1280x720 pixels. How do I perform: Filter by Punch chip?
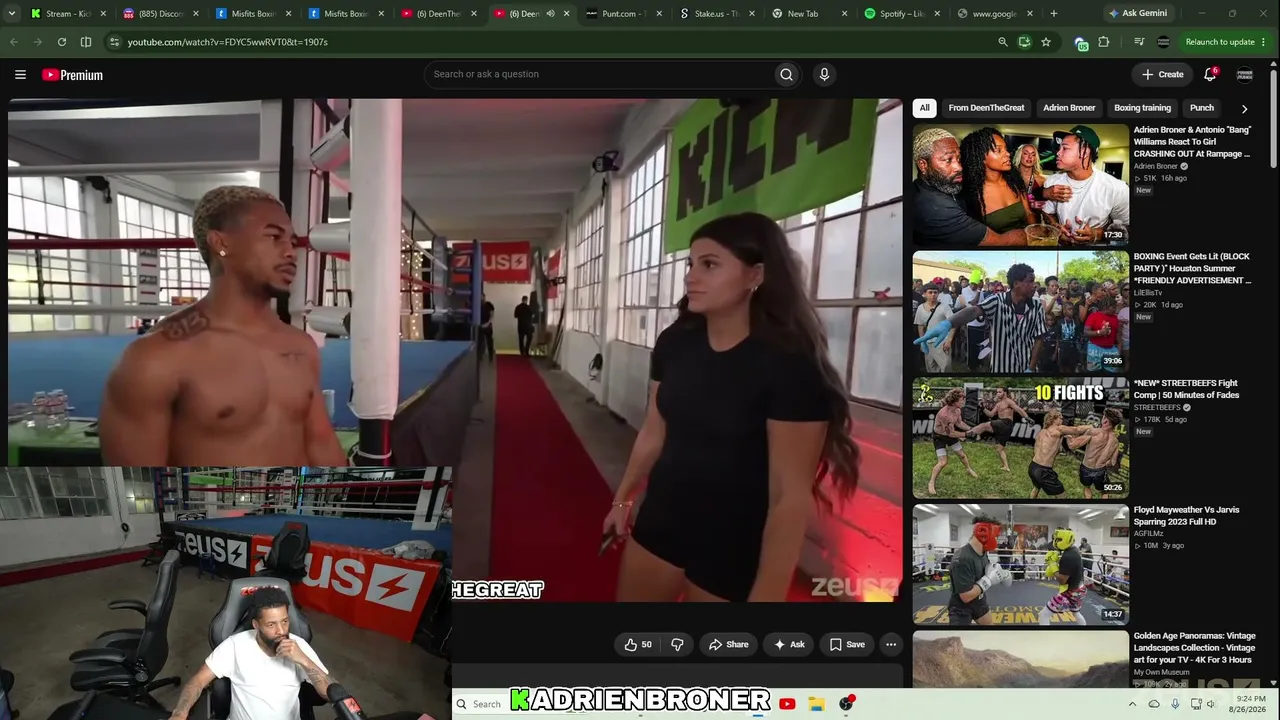(x=1202, y=108)
